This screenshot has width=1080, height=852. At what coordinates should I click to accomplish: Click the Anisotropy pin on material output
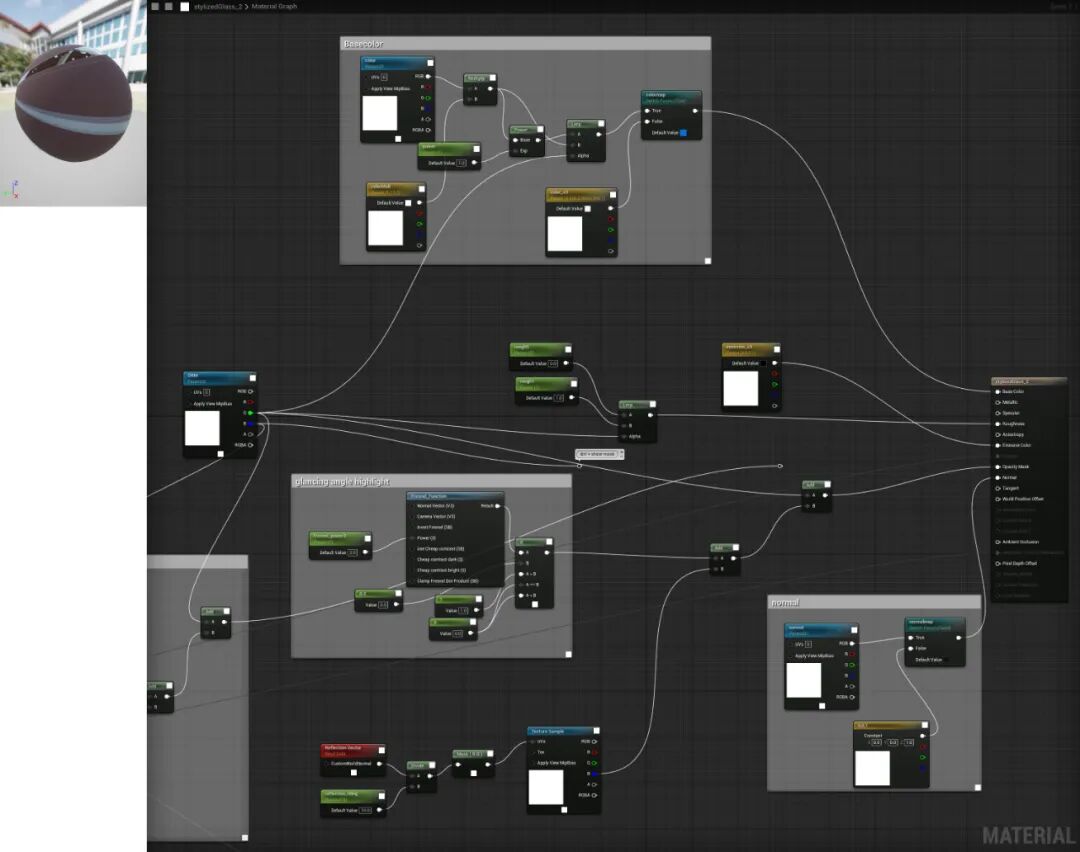click(x=997, y=435)
